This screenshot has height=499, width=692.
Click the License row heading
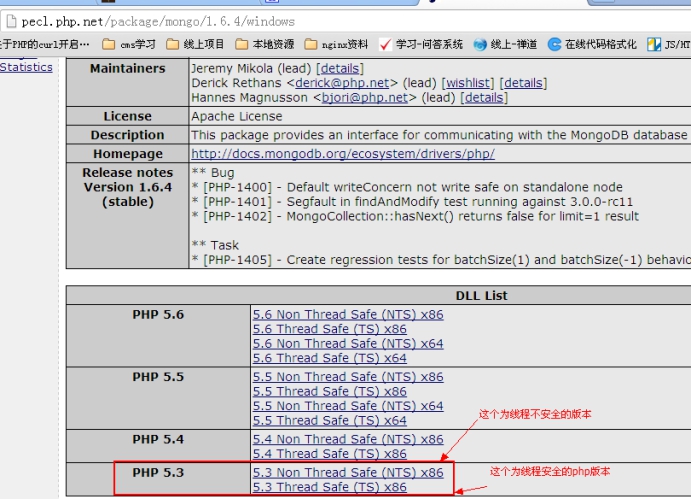point(128,116)
